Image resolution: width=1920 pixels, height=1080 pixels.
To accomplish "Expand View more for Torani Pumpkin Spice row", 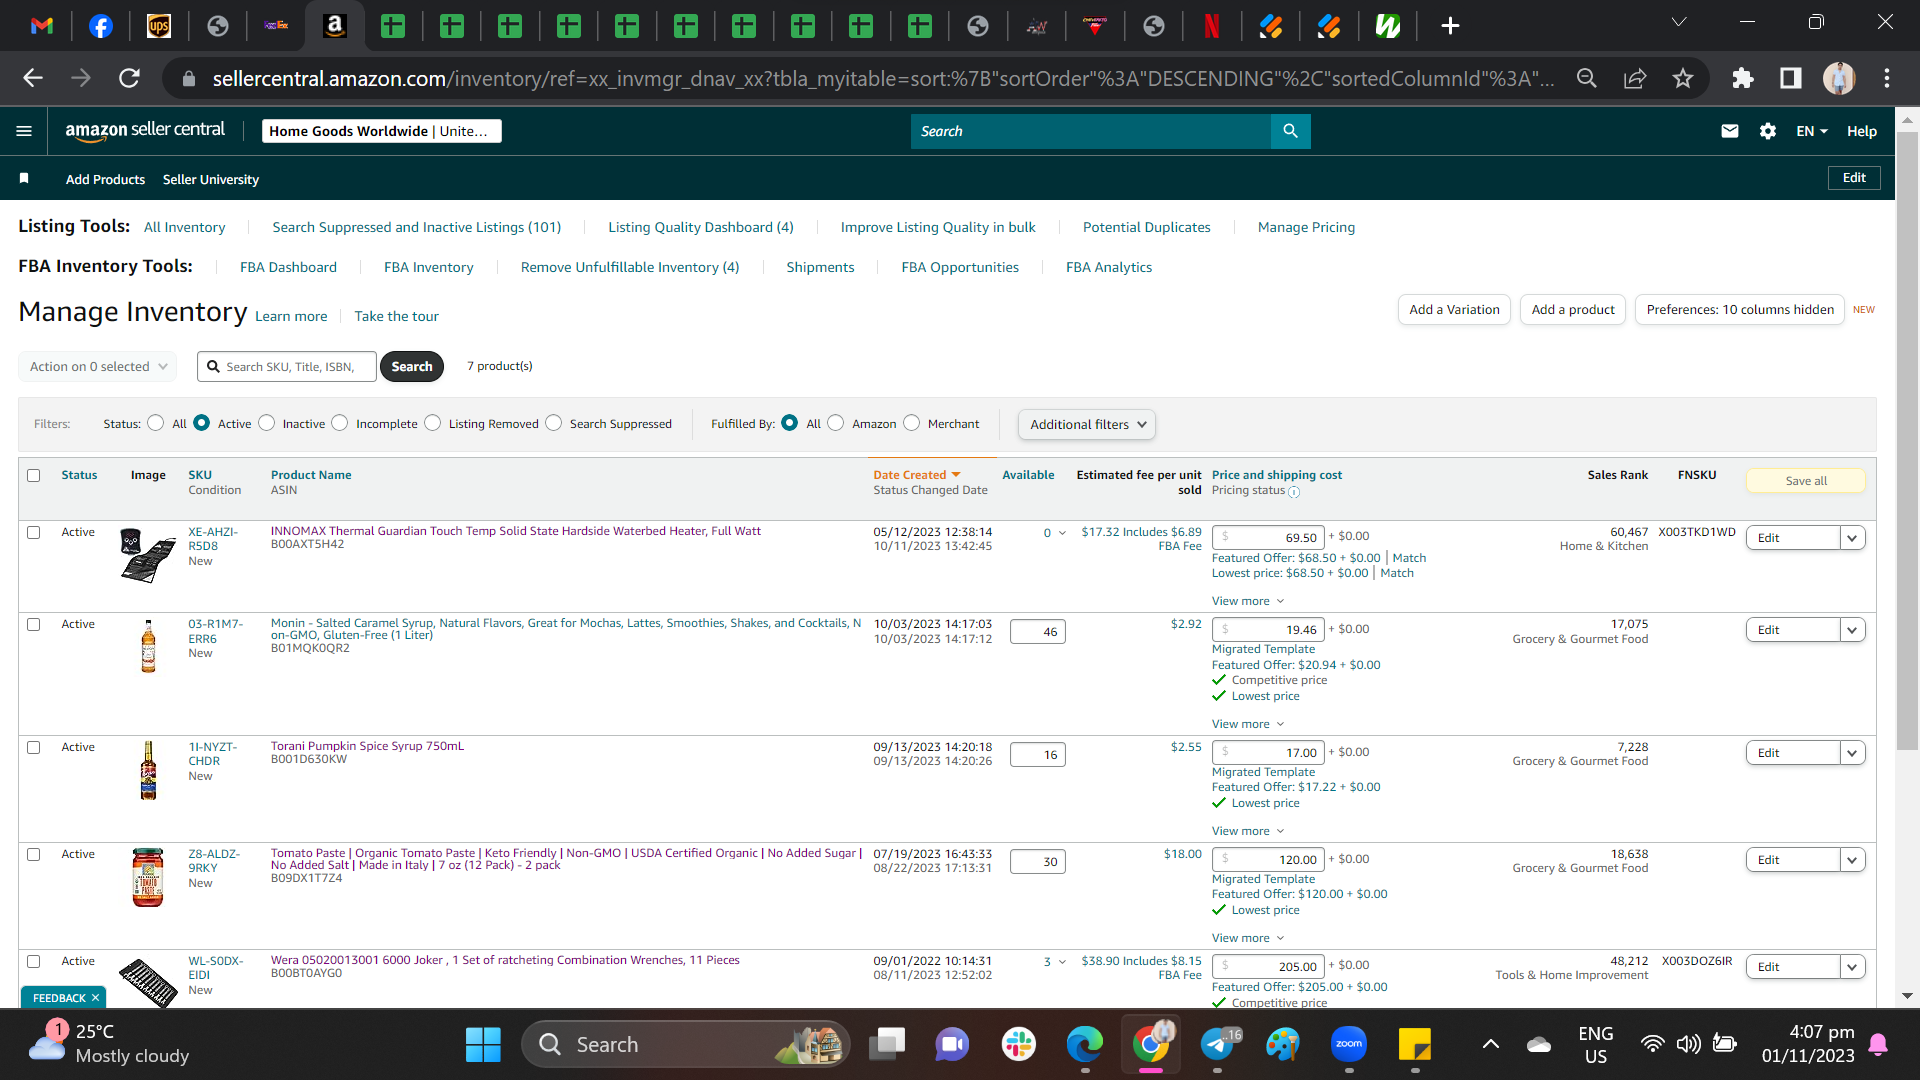I will pyautogui.click(x=1248, y=831).
